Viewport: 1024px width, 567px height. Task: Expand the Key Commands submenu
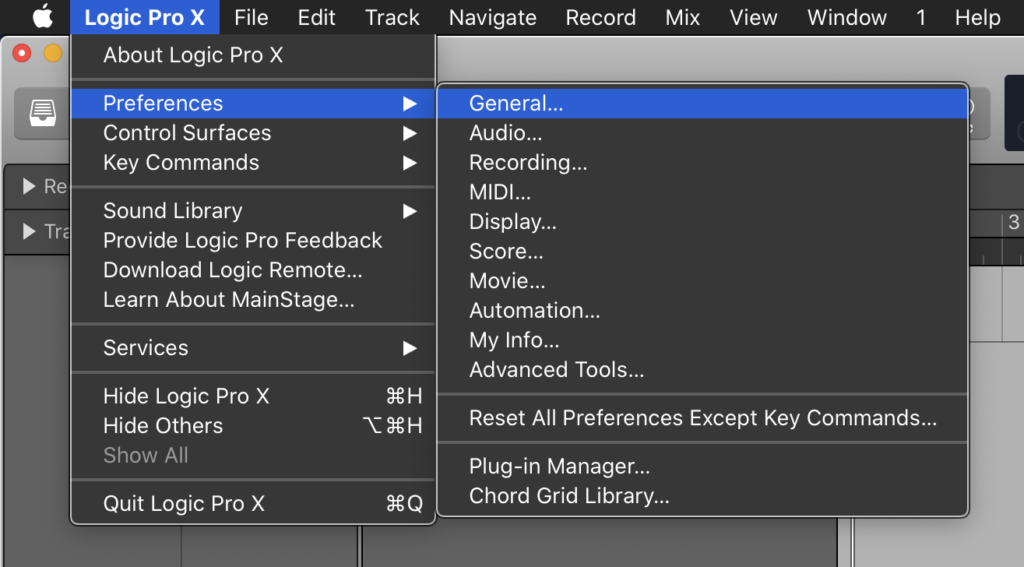point(253,162)
